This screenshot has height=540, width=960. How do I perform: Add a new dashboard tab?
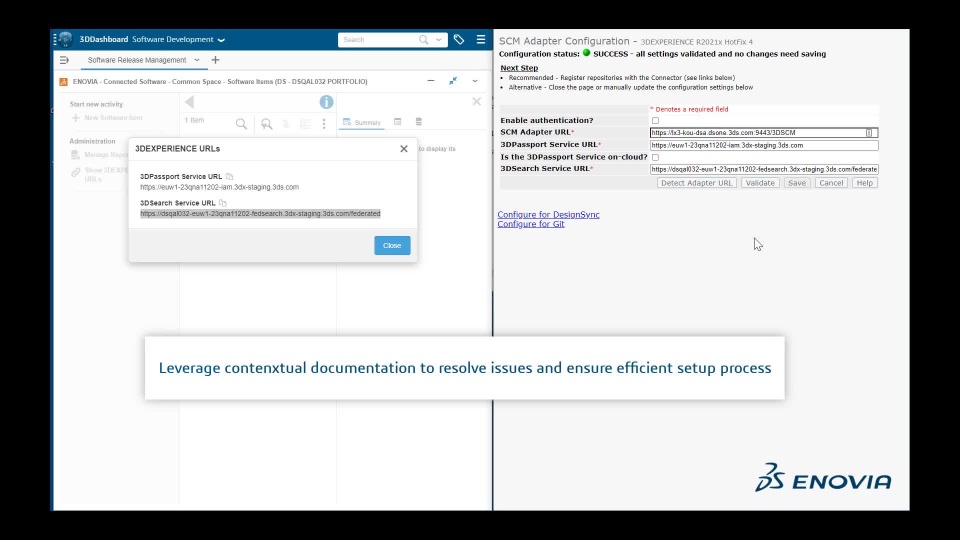(216, 60)
